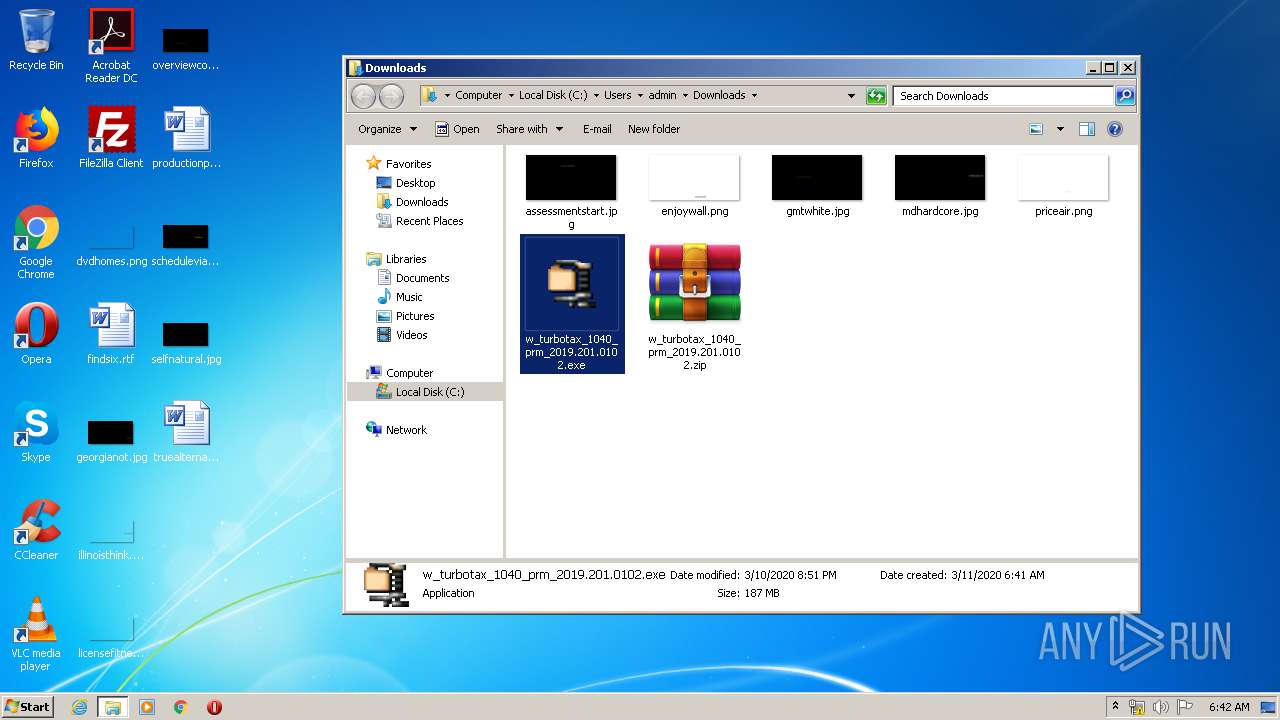Open the Recycle Bin desktop icon
The height and width of the screenshot is (720, 1280).
click(36, 40)
